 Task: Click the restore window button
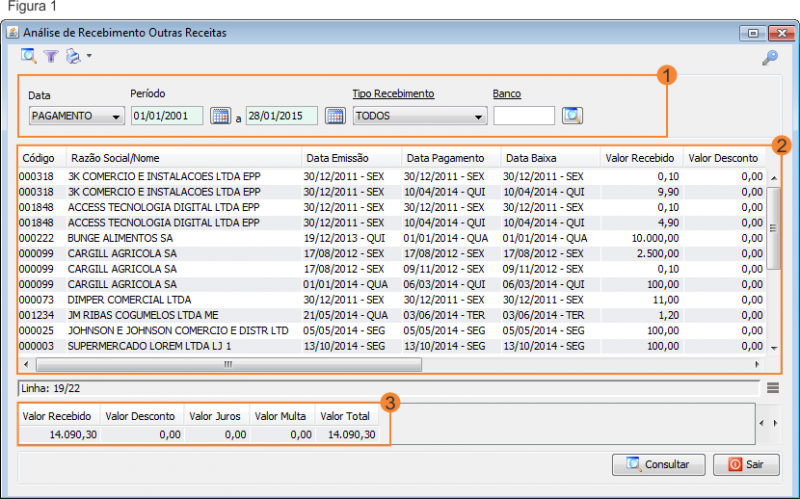tap(753, 33)
